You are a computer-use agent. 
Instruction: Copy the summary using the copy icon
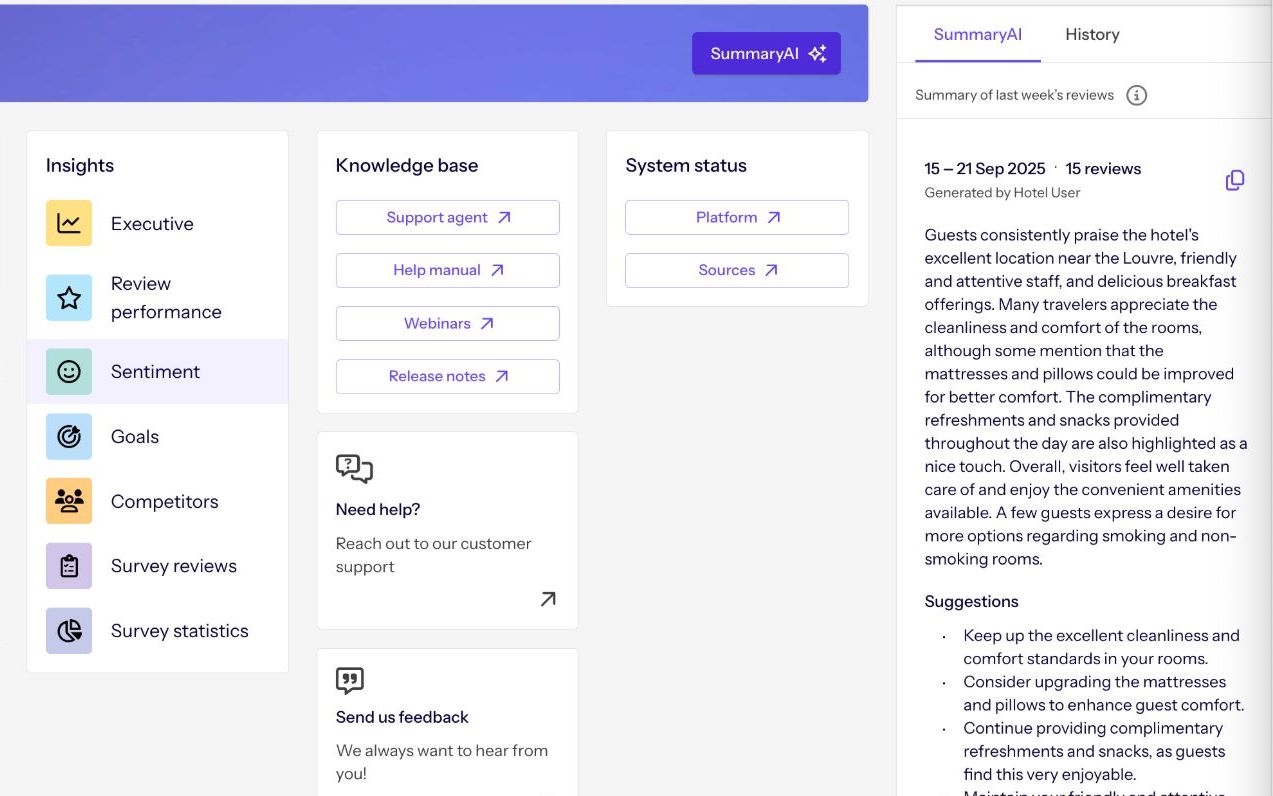pos(1235,180)
